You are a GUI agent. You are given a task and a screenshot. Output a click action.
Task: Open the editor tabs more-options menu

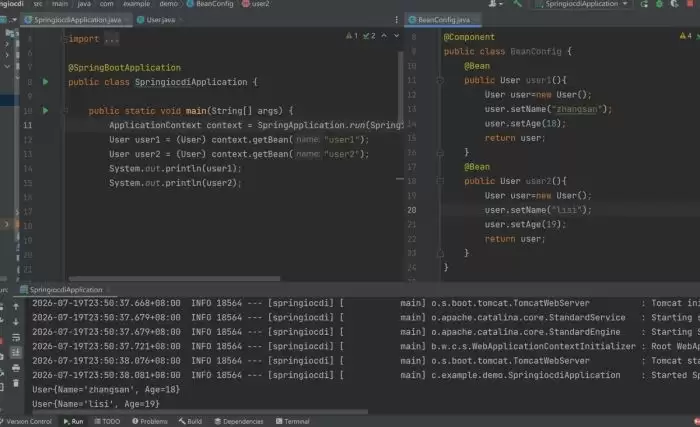click(396, 20)
